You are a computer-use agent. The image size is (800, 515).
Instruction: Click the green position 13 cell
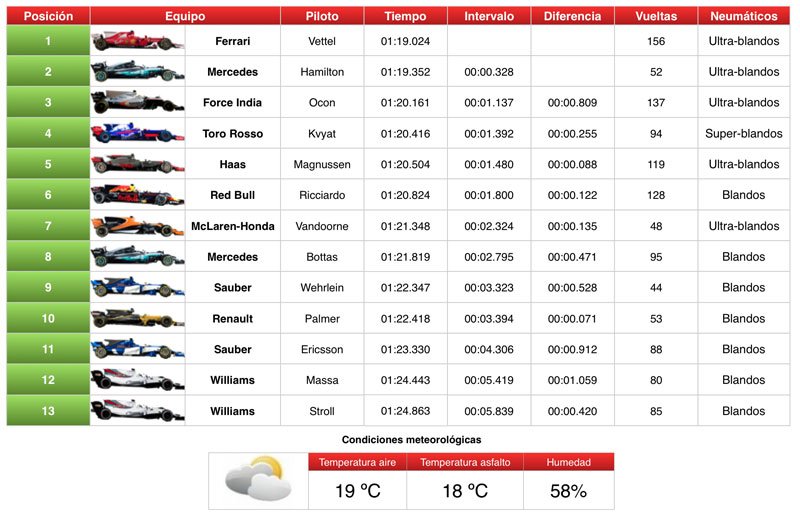(48, 410)
